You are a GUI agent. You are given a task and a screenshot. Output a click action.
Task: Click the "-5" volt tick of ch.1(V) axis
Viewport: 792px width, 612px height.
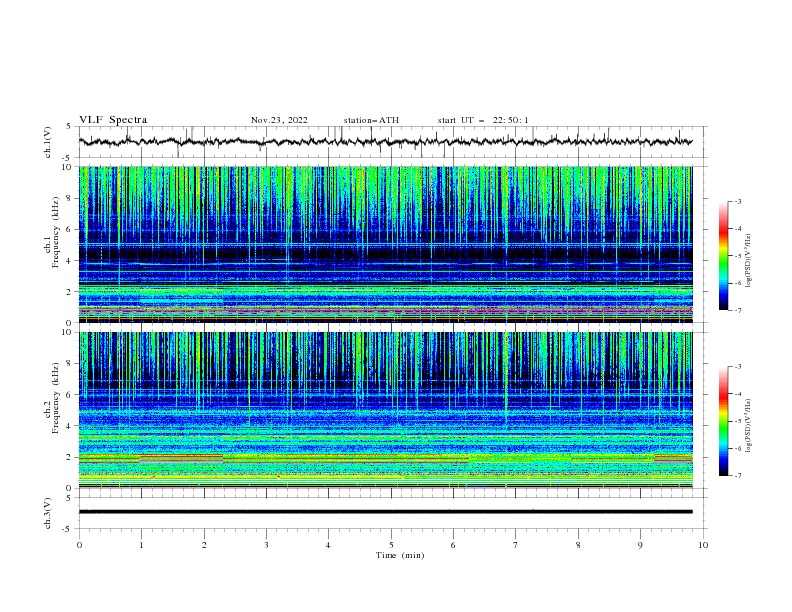[68, 158]
